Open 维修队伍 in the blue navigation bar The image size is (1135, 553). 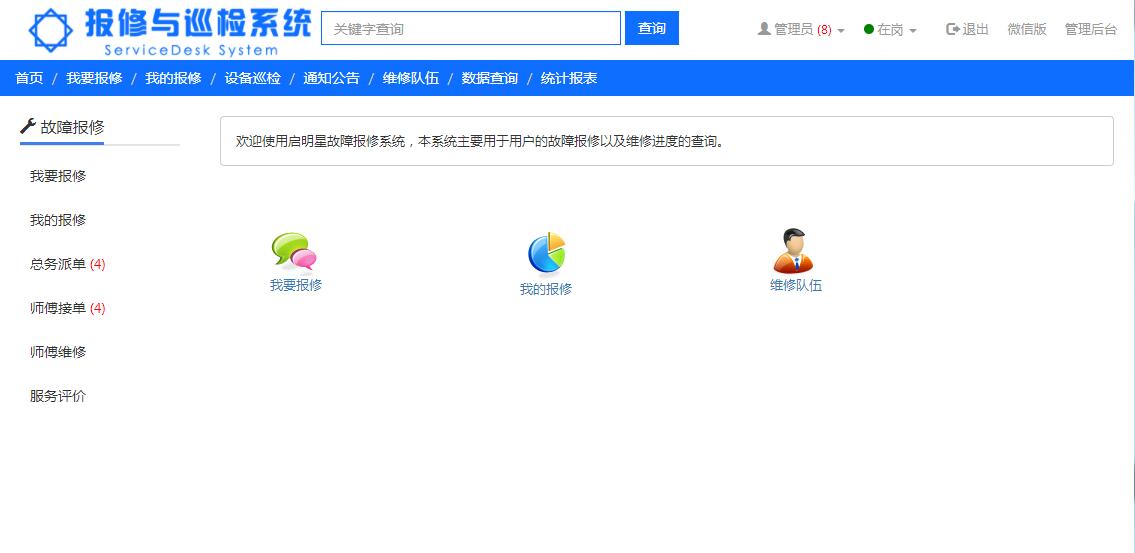[x=410, y=78]
